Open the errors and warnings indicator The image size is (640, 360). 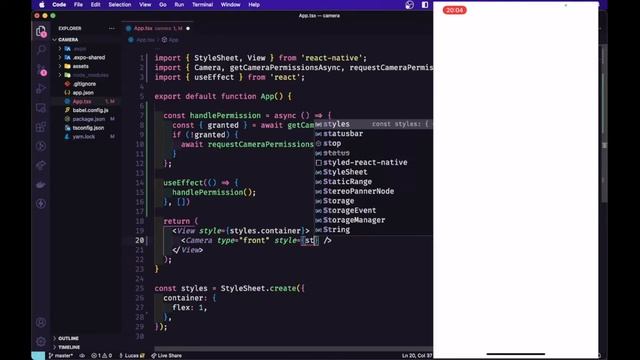point(102,356)
